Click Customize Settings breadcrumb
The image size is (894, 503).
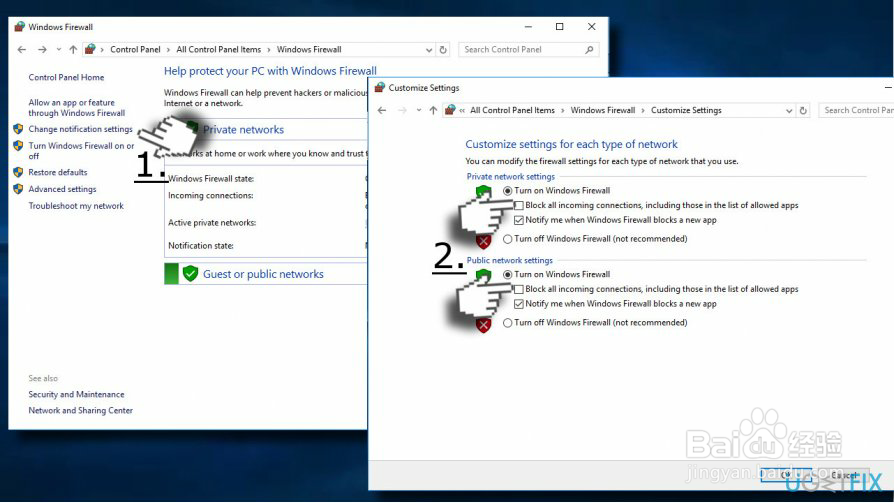point(686,111)
